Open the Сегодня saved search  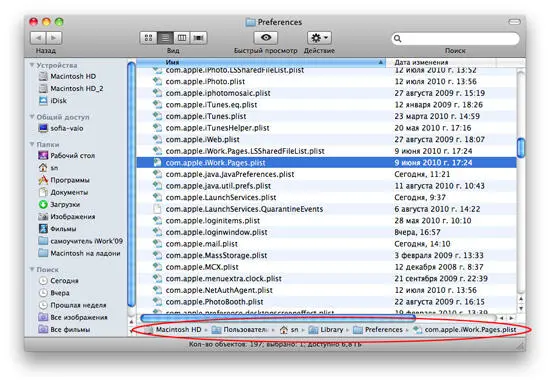[x=59, y=281]
